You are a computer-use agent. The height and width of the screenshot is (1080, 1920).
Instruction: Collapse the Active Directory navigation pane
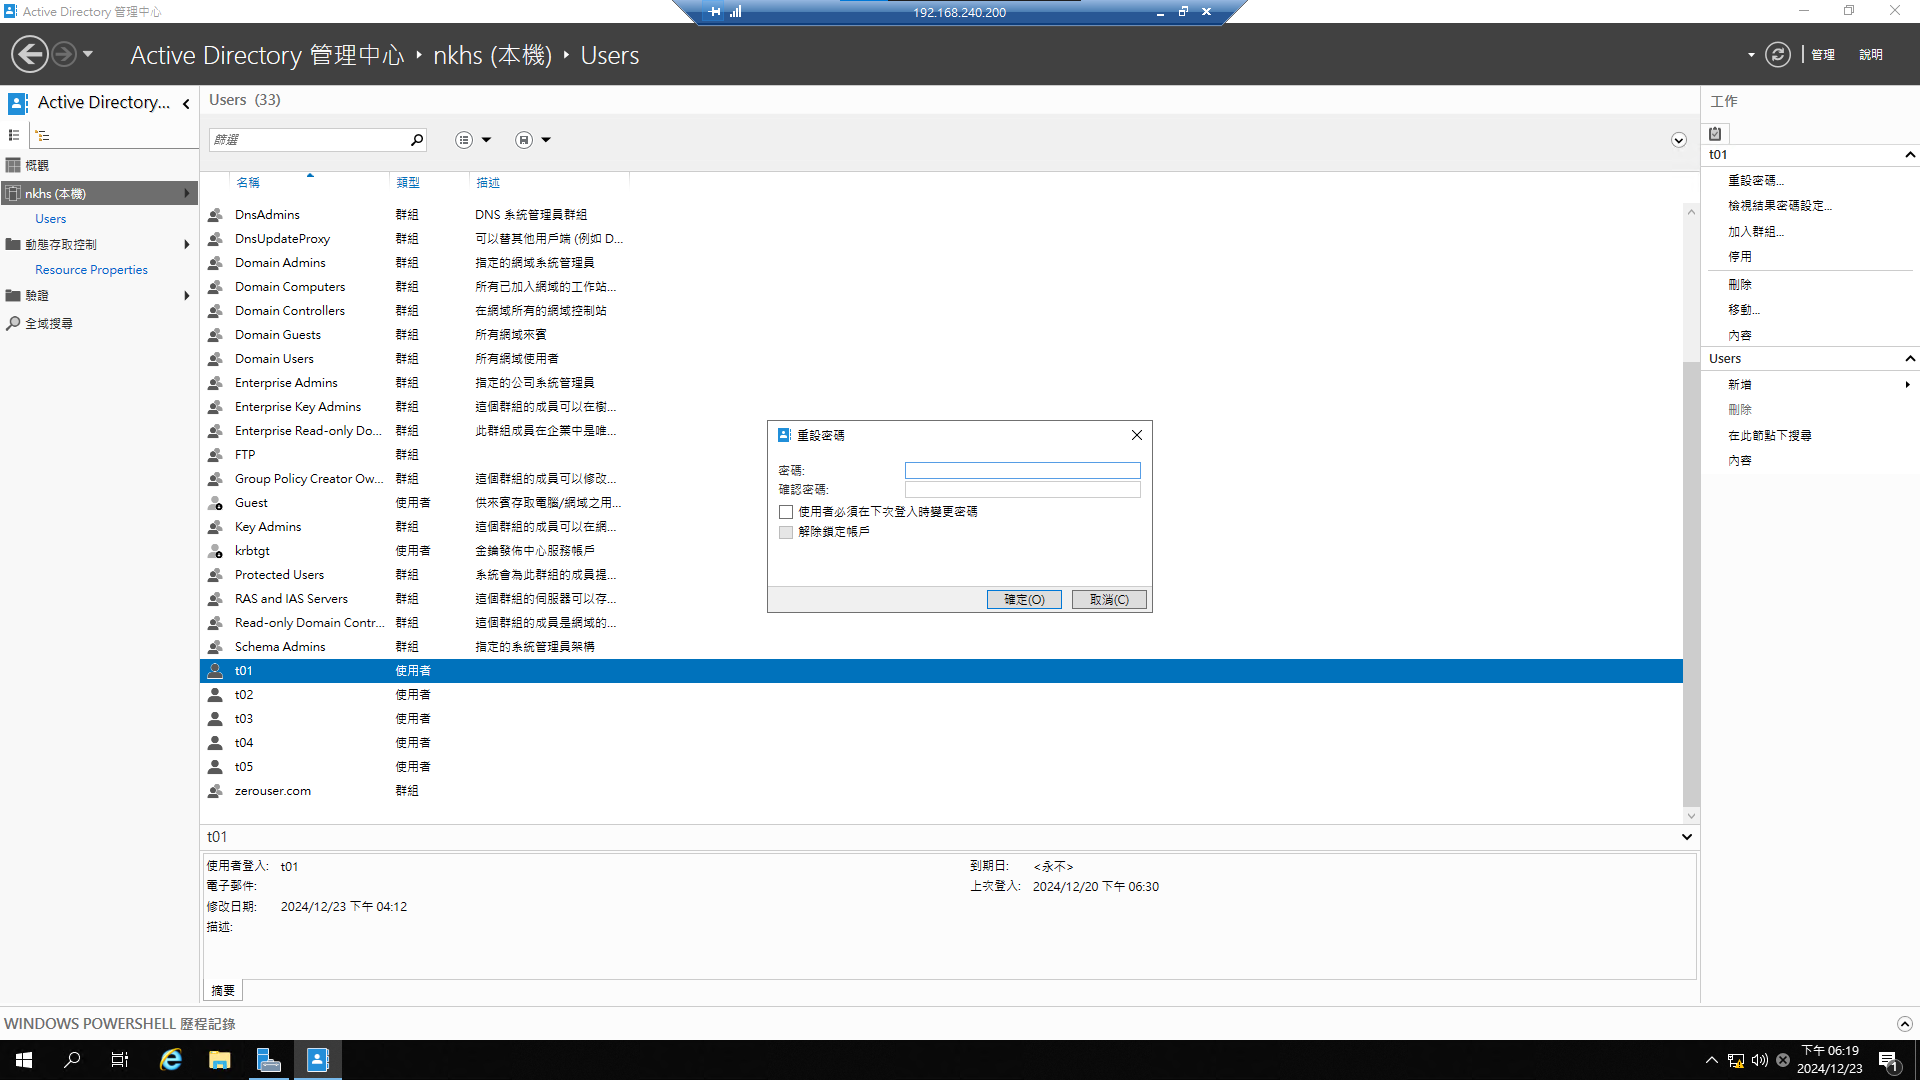coord(186,103)
